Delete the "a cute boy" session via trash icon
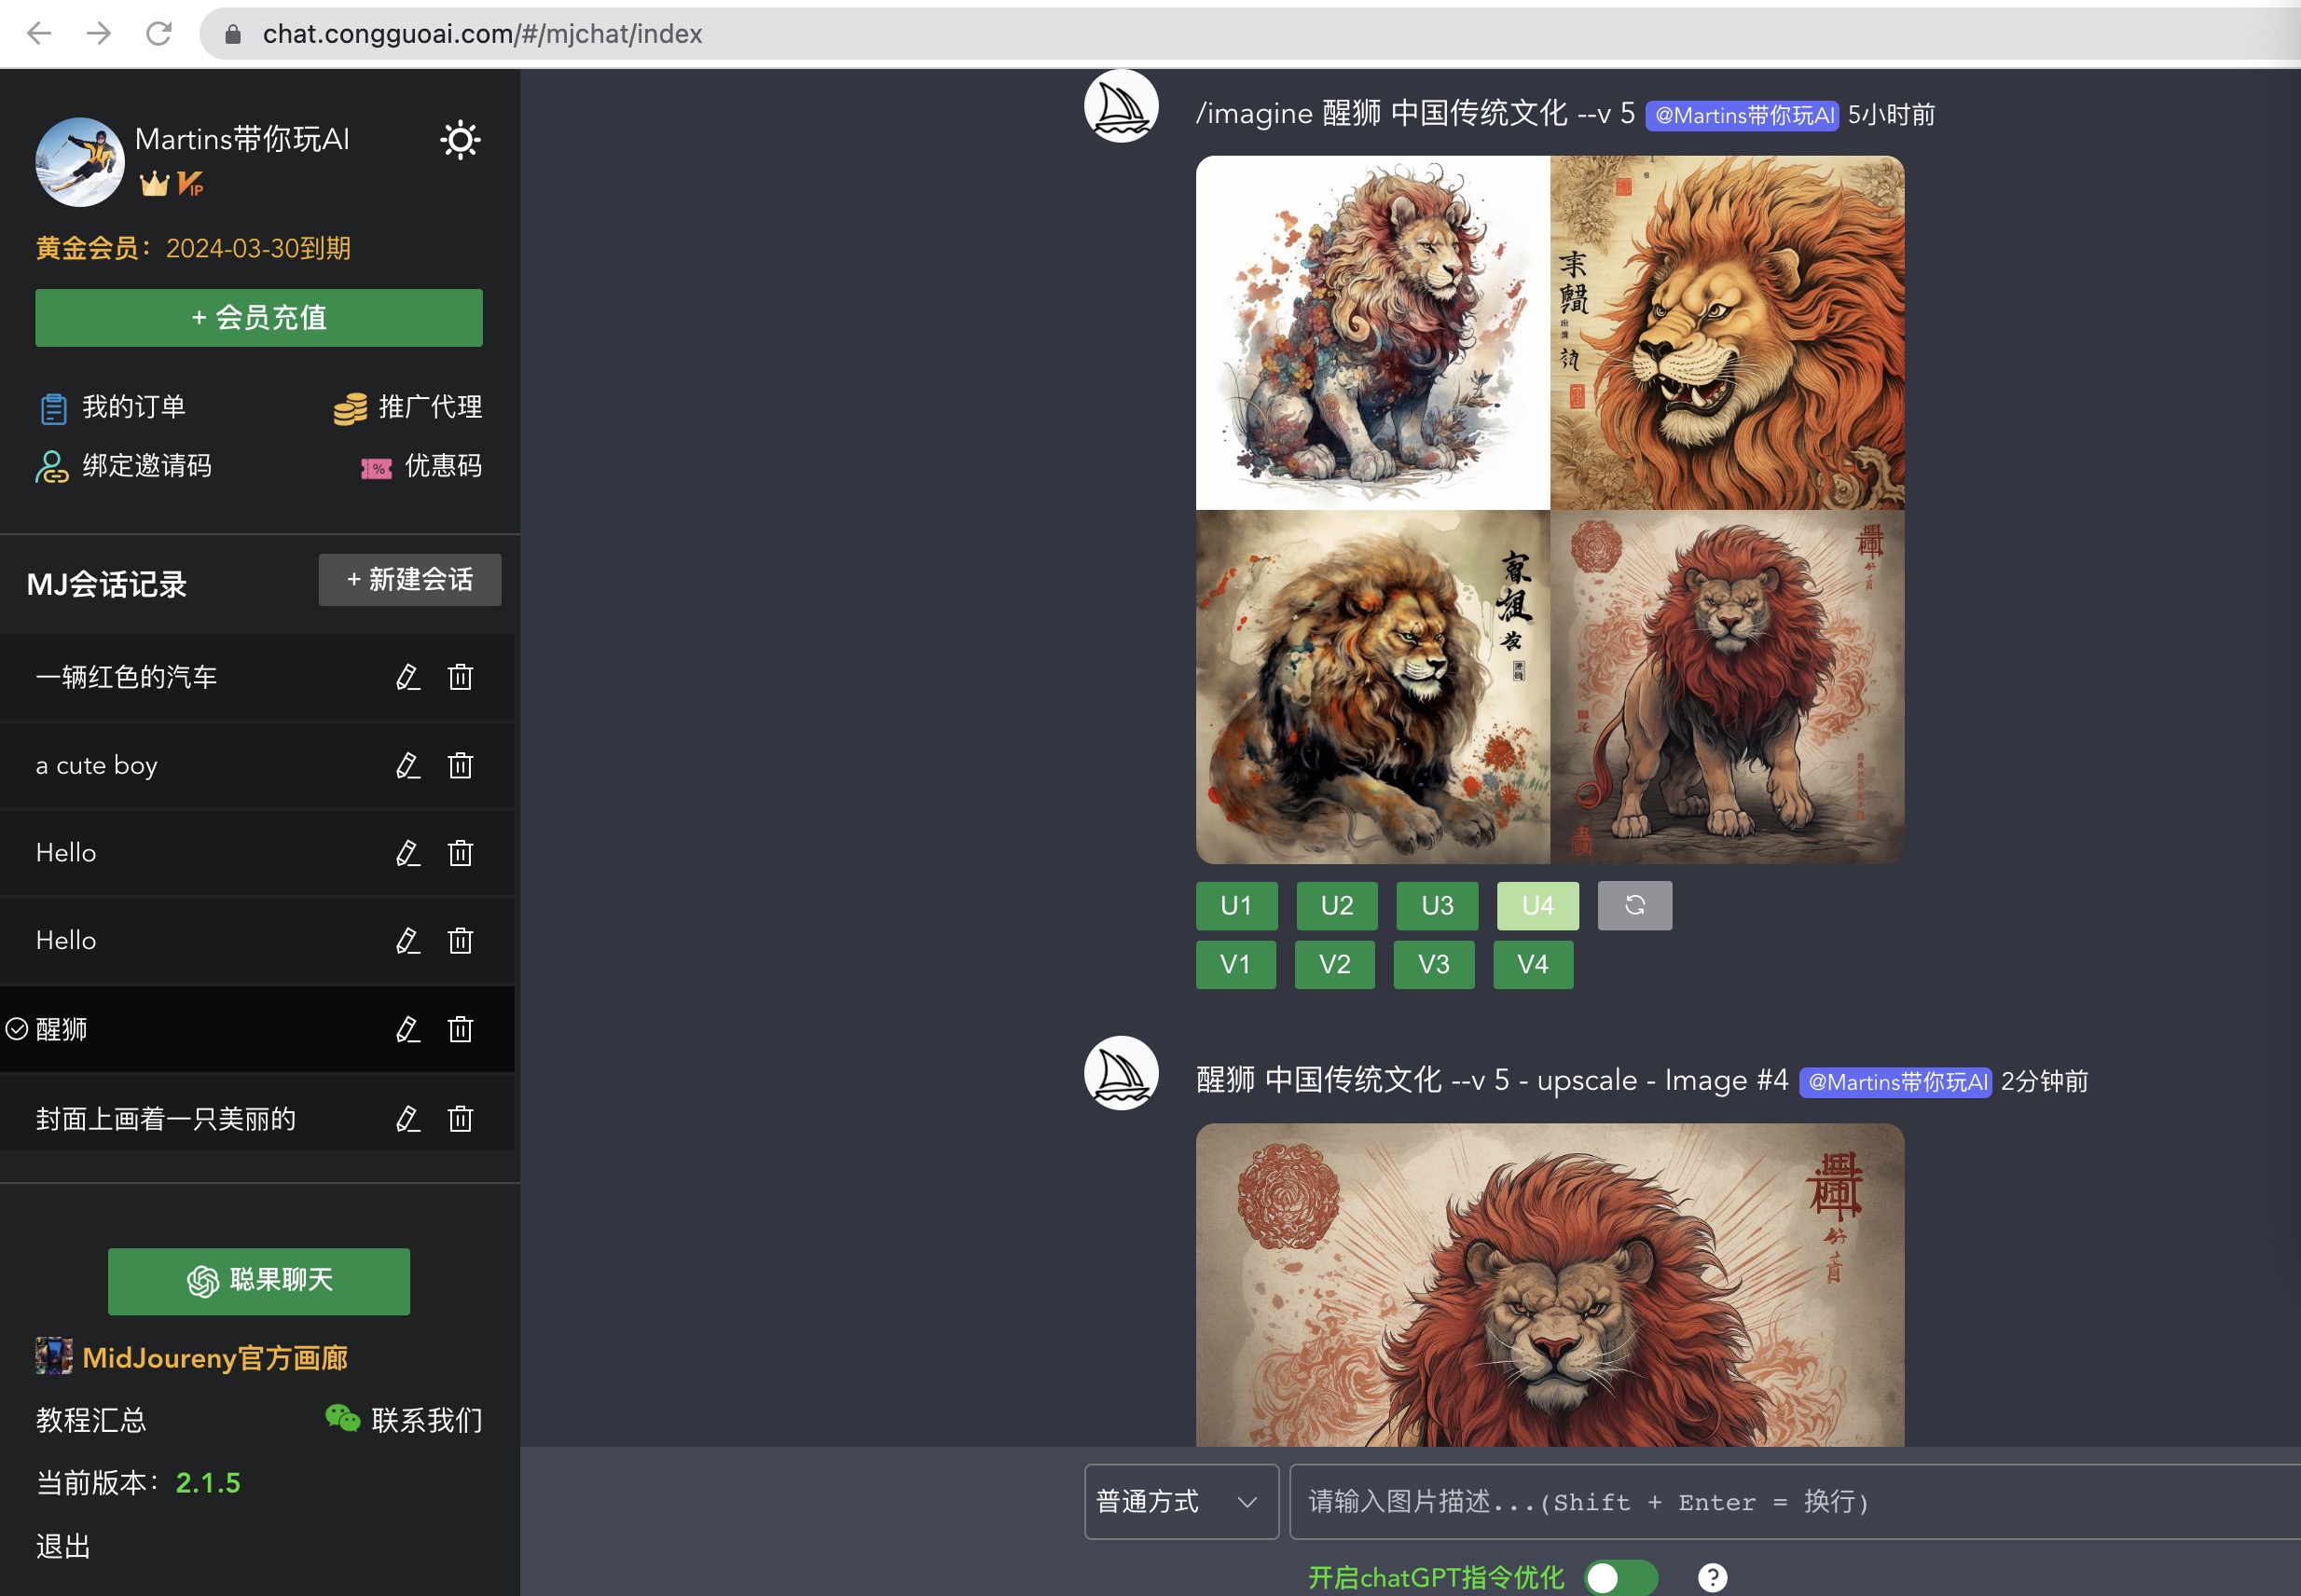This screenshot has height=1596, width=2301. [460, 765]
